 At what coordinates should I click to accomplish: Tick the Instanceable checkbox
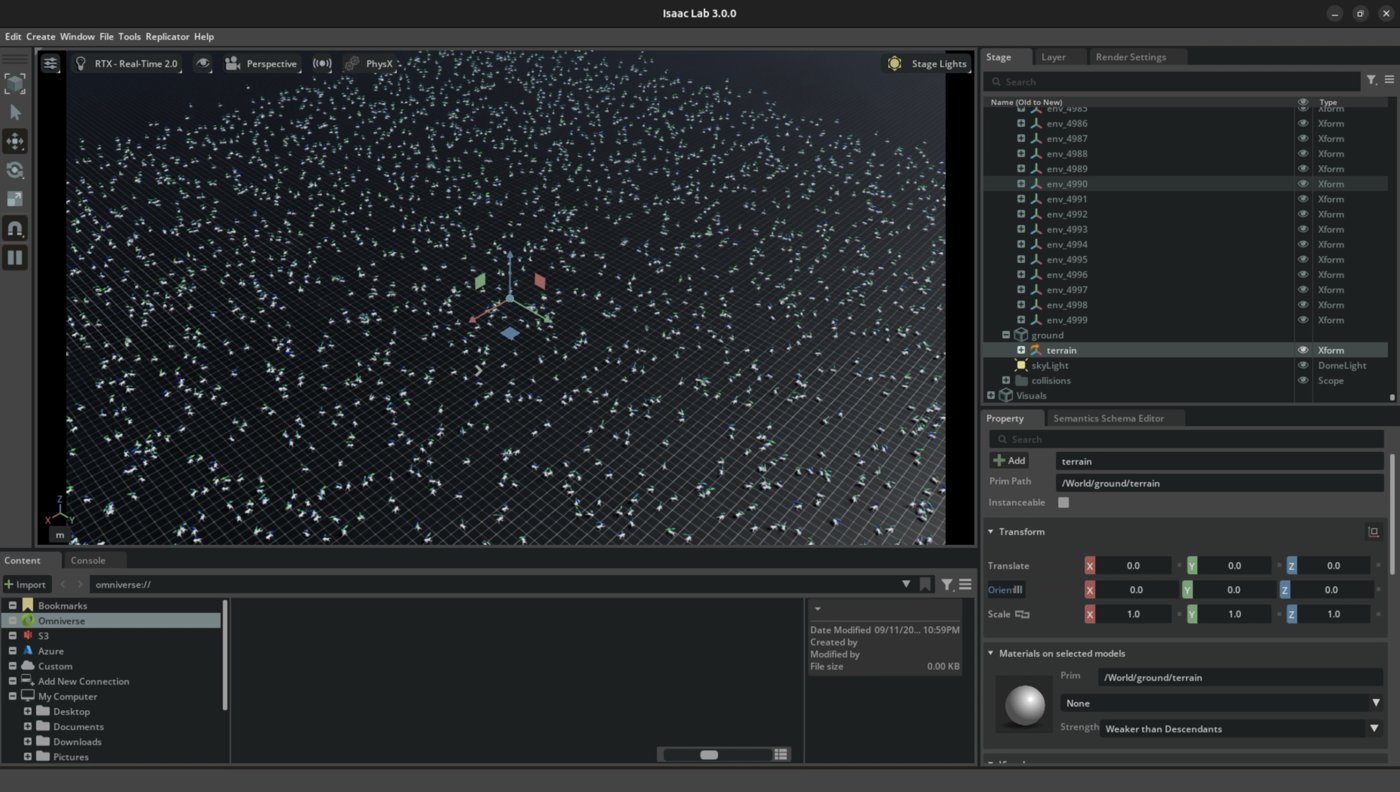[x=1063, y=502]
